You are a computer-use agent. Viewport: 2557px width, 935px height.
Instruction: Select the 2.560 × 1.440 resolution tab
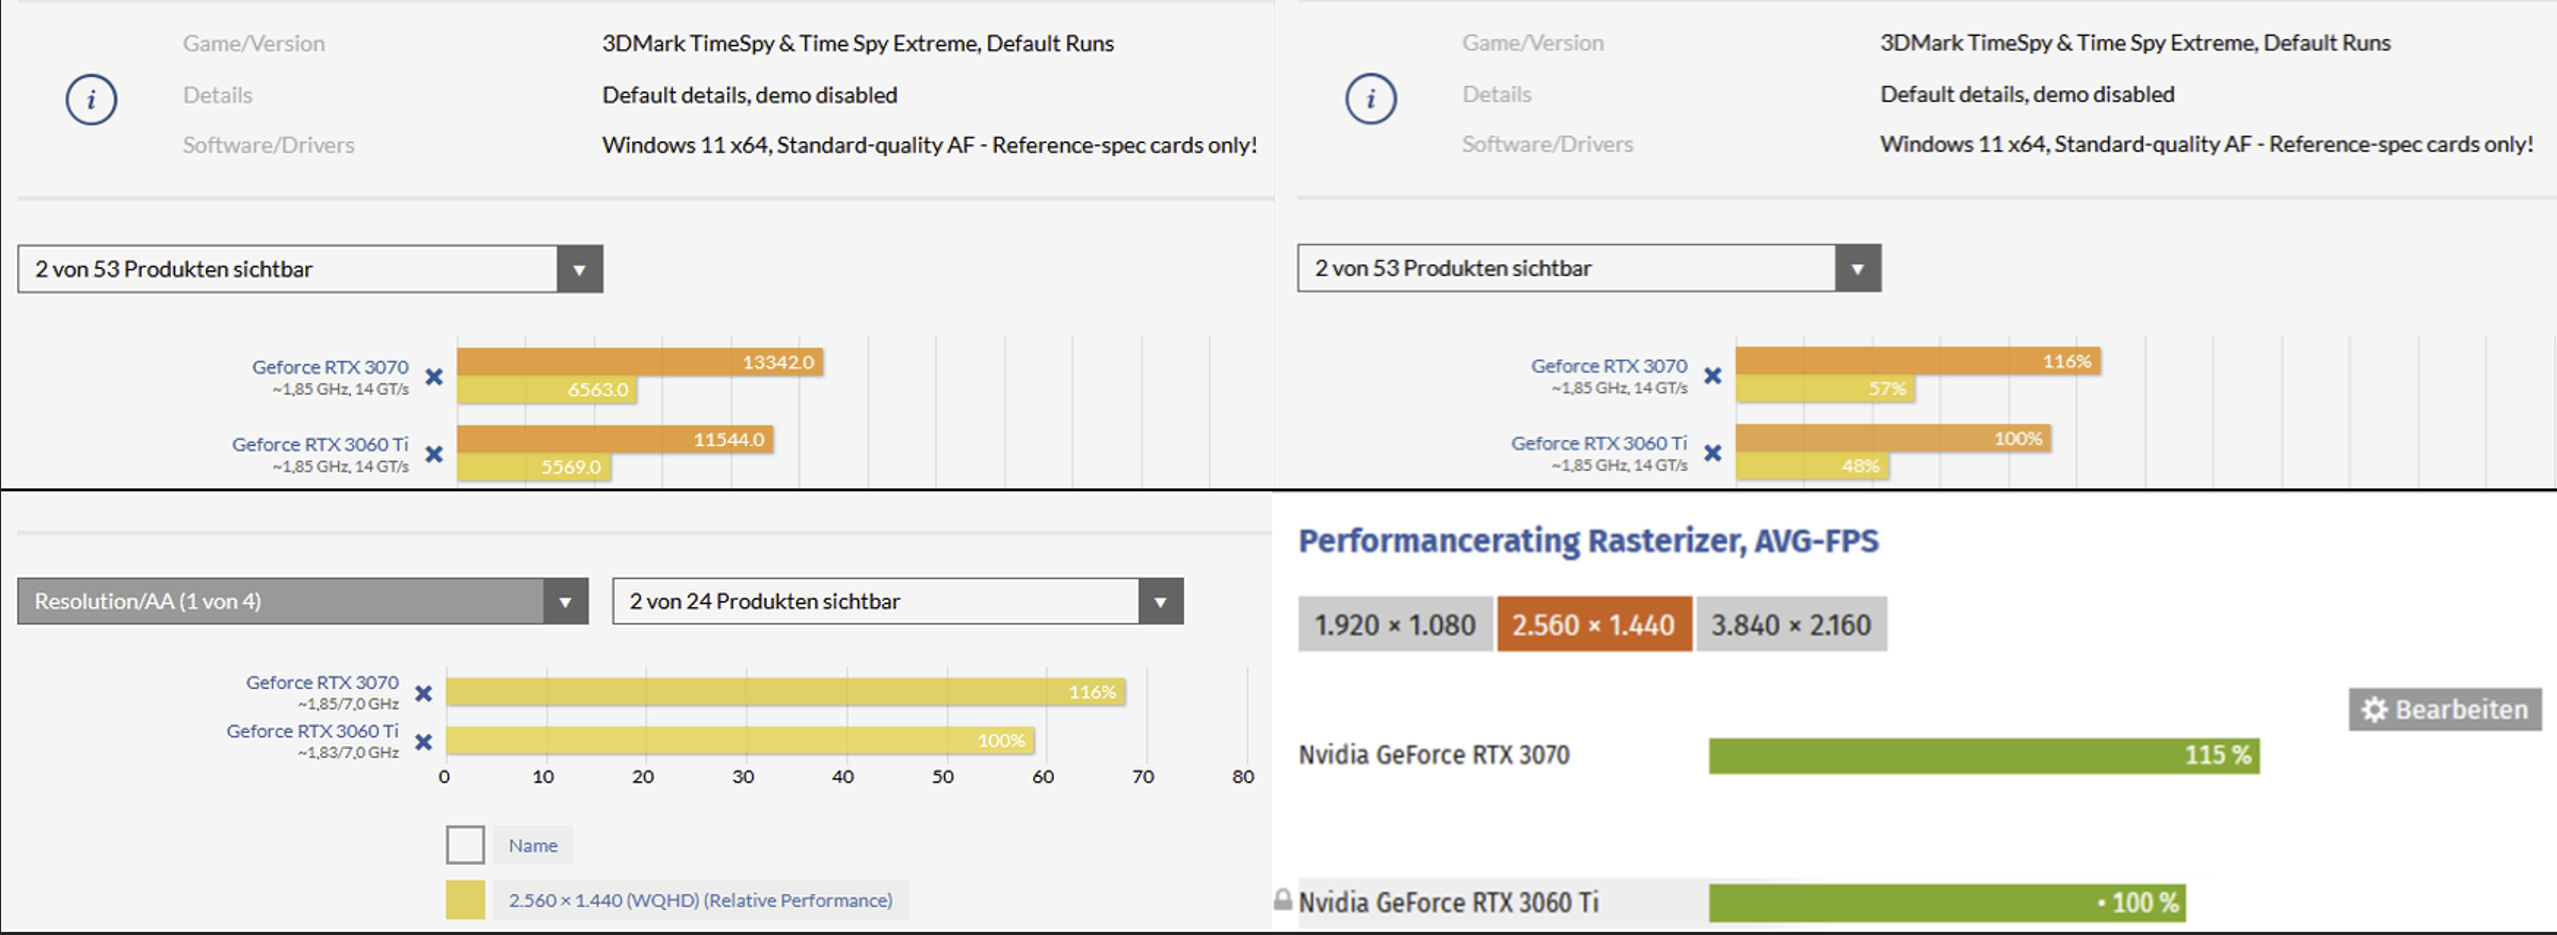click(x=1594, y=624)
